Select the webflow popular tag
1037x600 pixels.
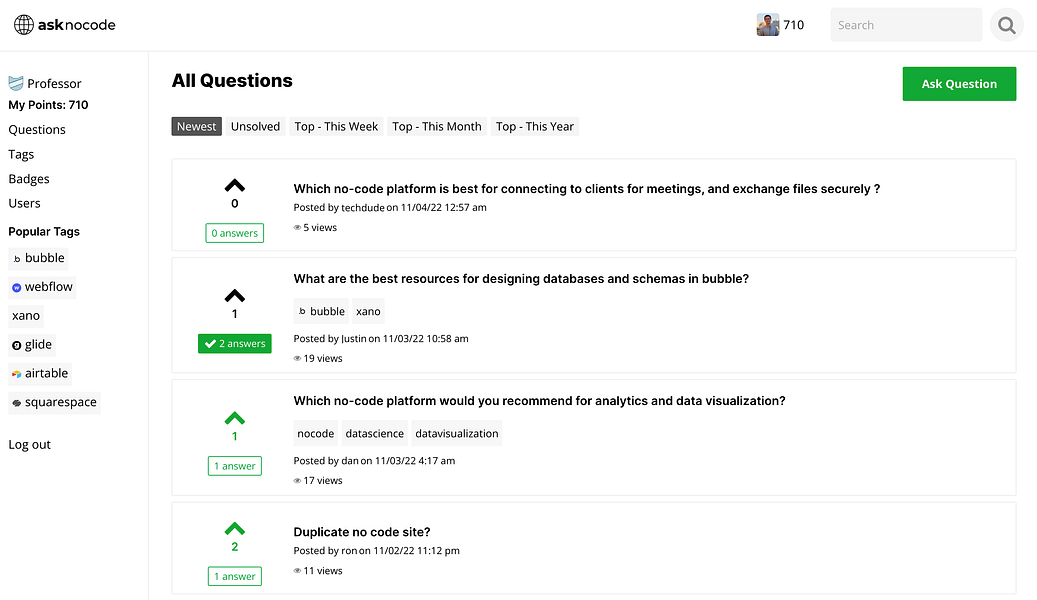(42, 287)
